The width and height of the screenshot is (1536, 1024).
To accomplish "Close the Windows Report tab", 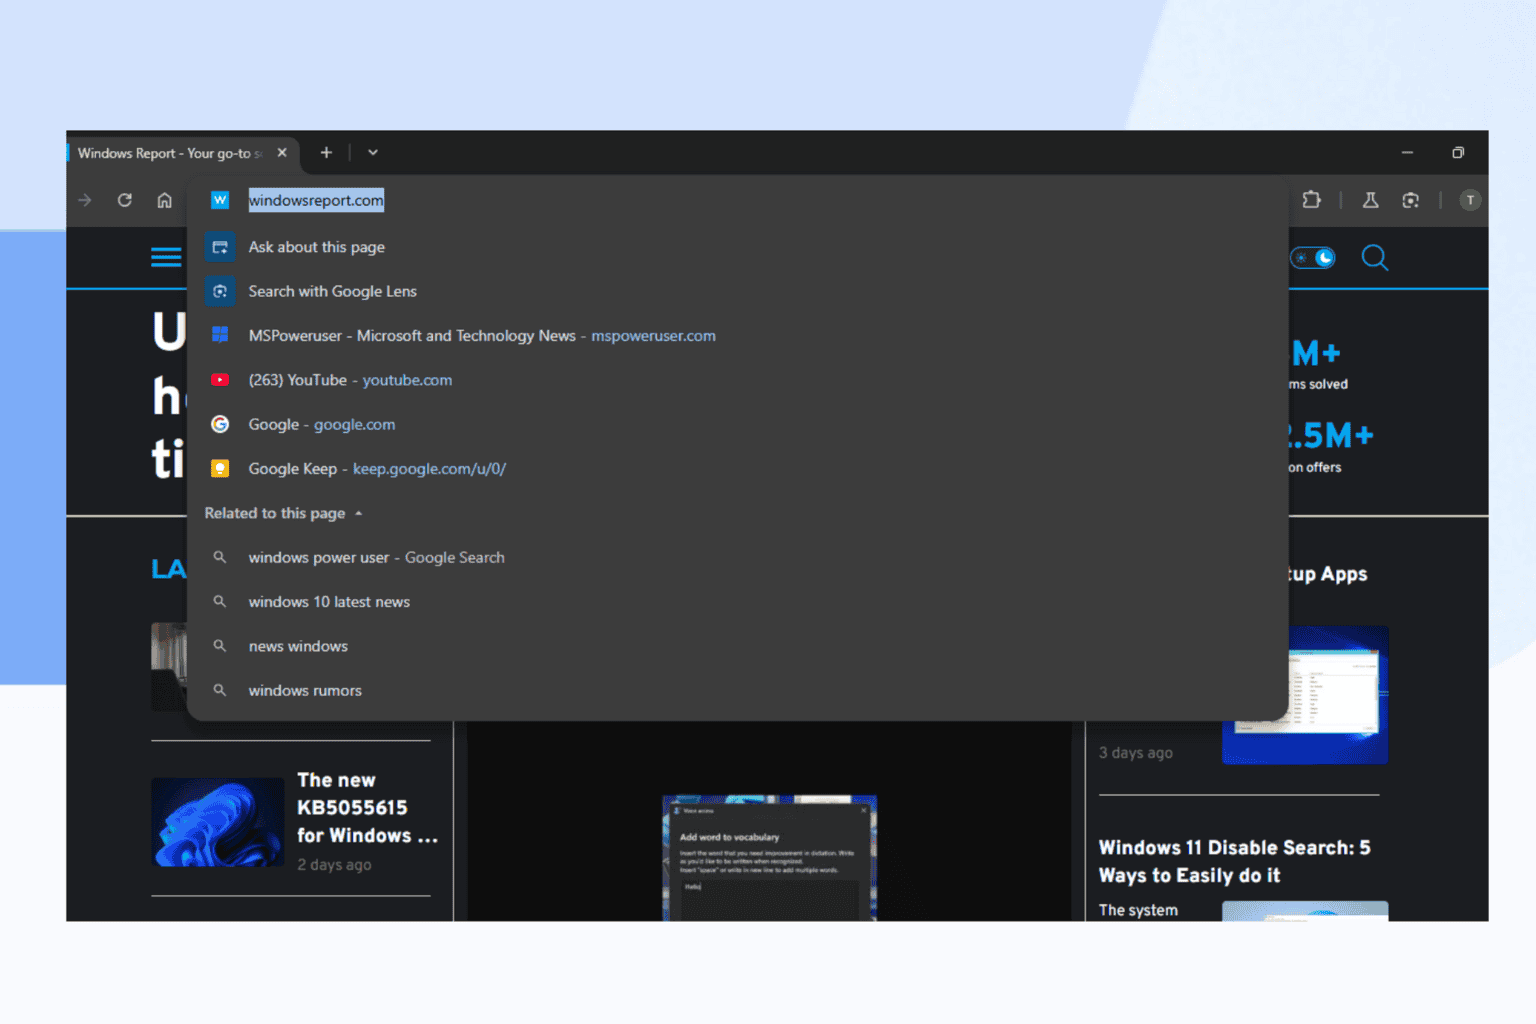I will pyautogui.click(x=282, y=153).
